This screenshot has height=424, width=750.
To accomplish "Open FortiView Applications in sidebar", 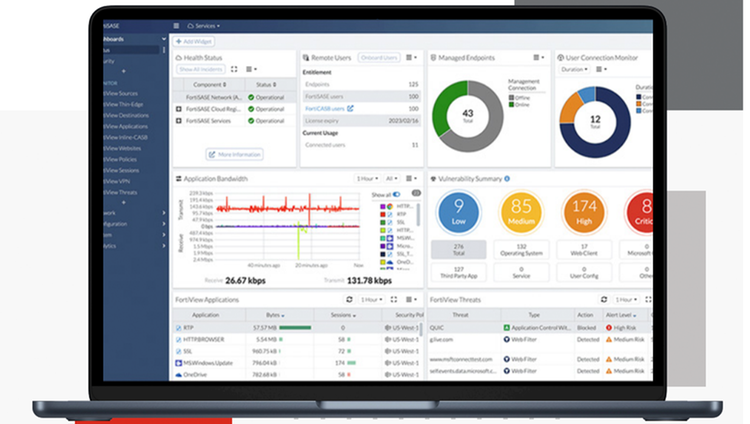I will [127, 126].
